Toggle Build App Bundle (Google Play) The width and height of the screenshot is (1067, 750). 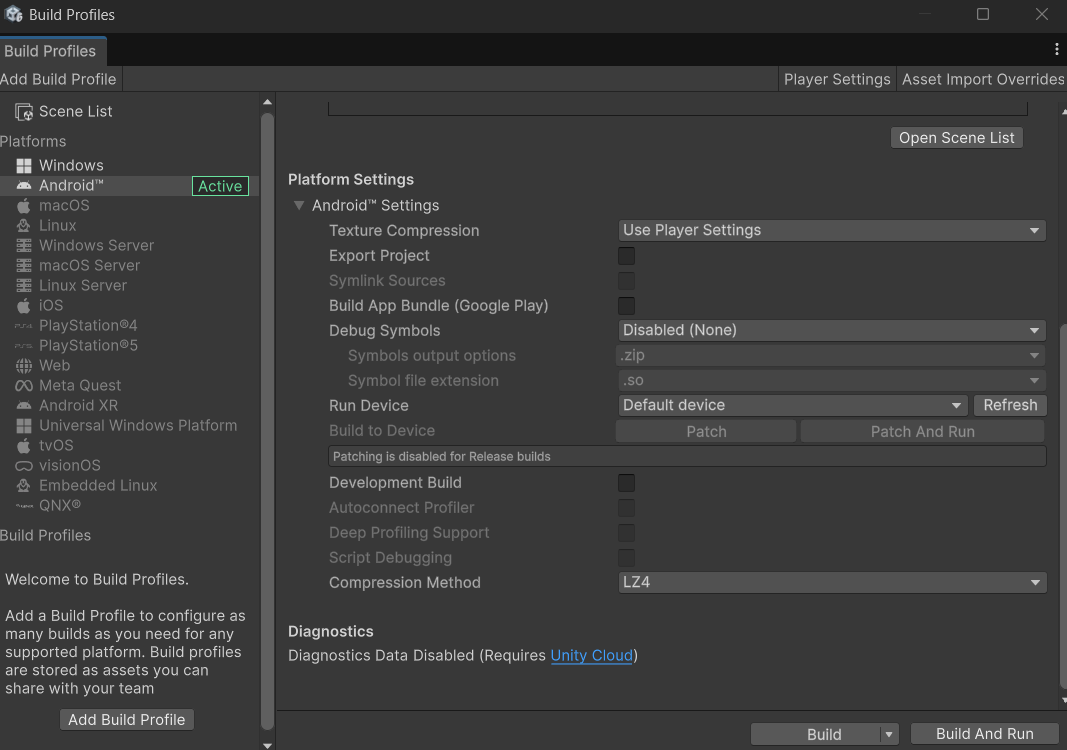[626, 306]
